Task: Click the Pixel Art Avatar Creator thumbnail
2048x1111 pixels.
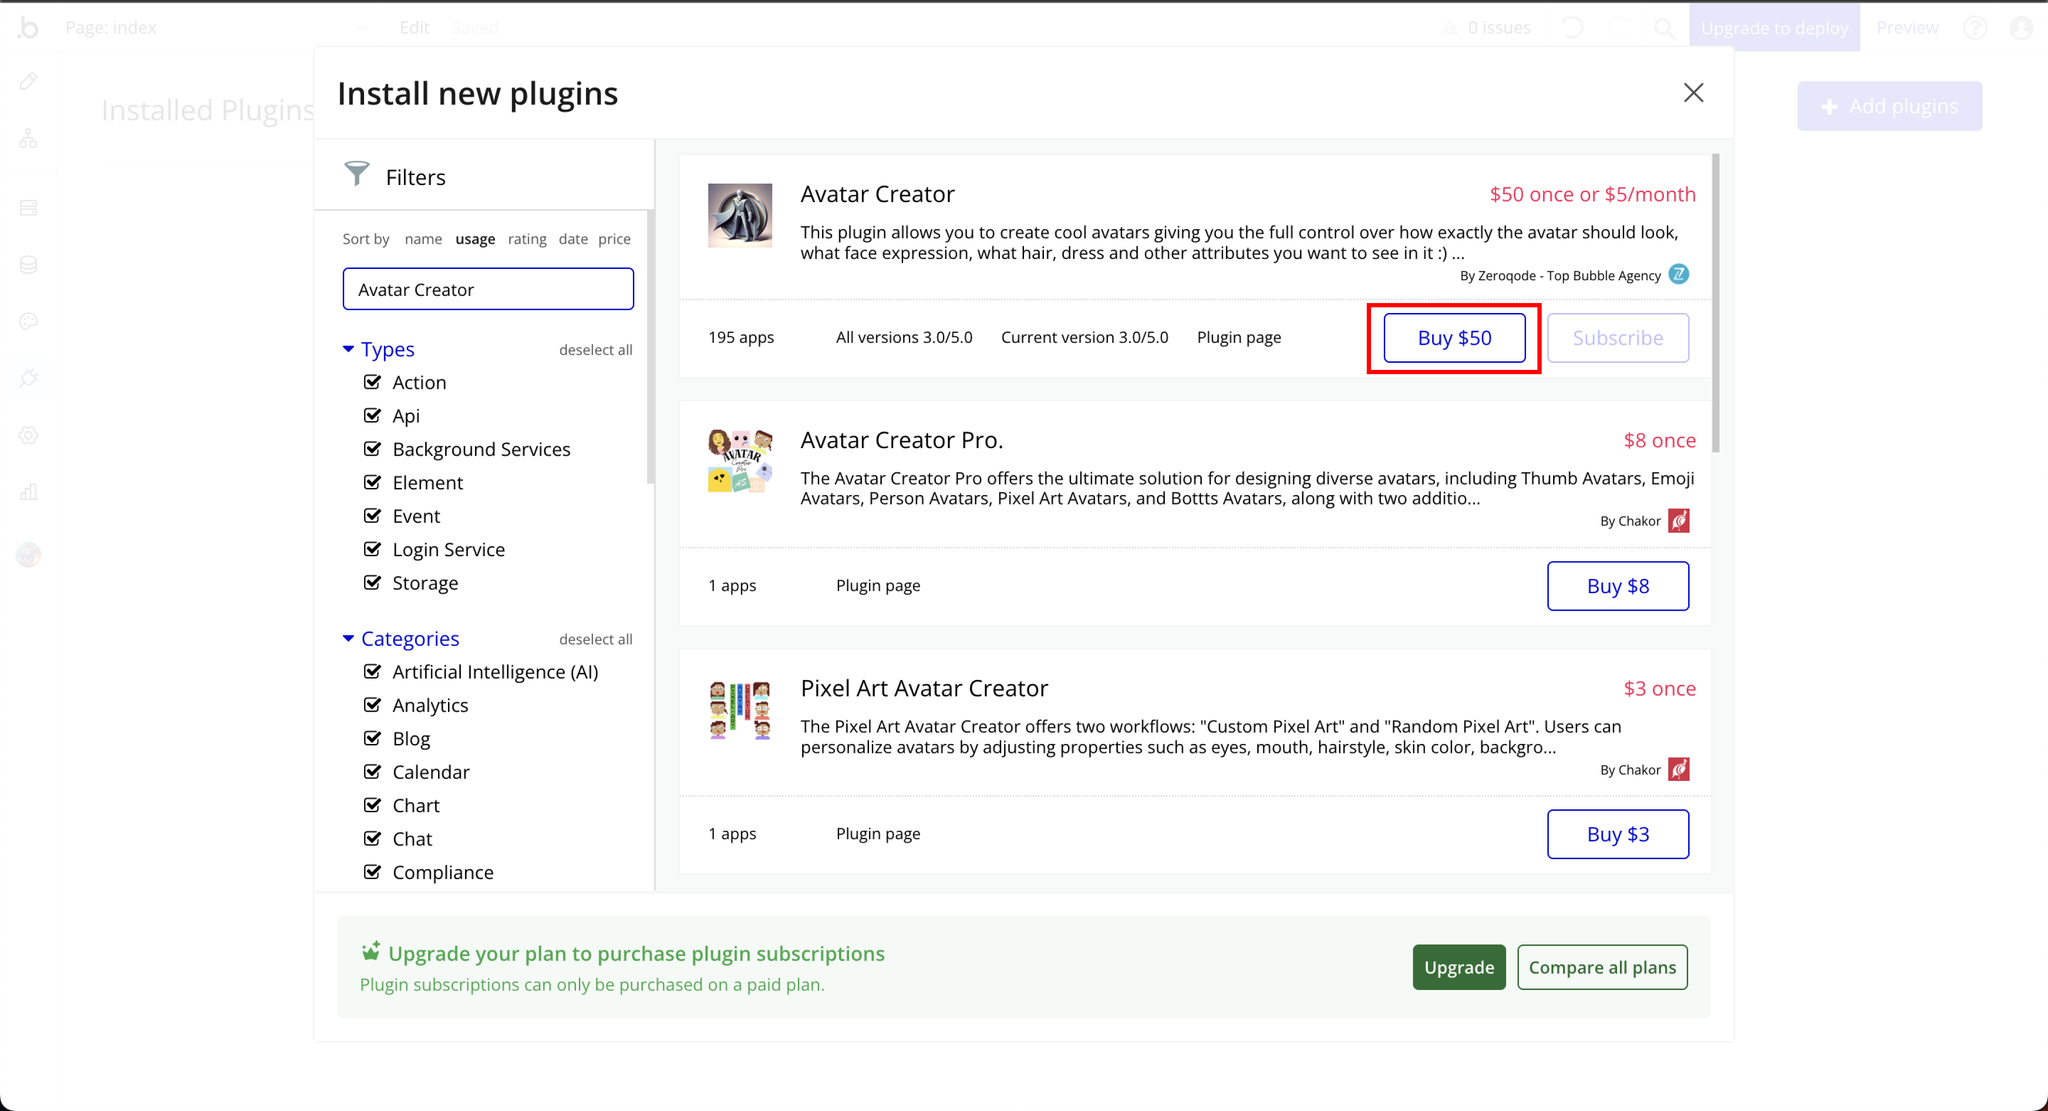Action: pos(740,709)
